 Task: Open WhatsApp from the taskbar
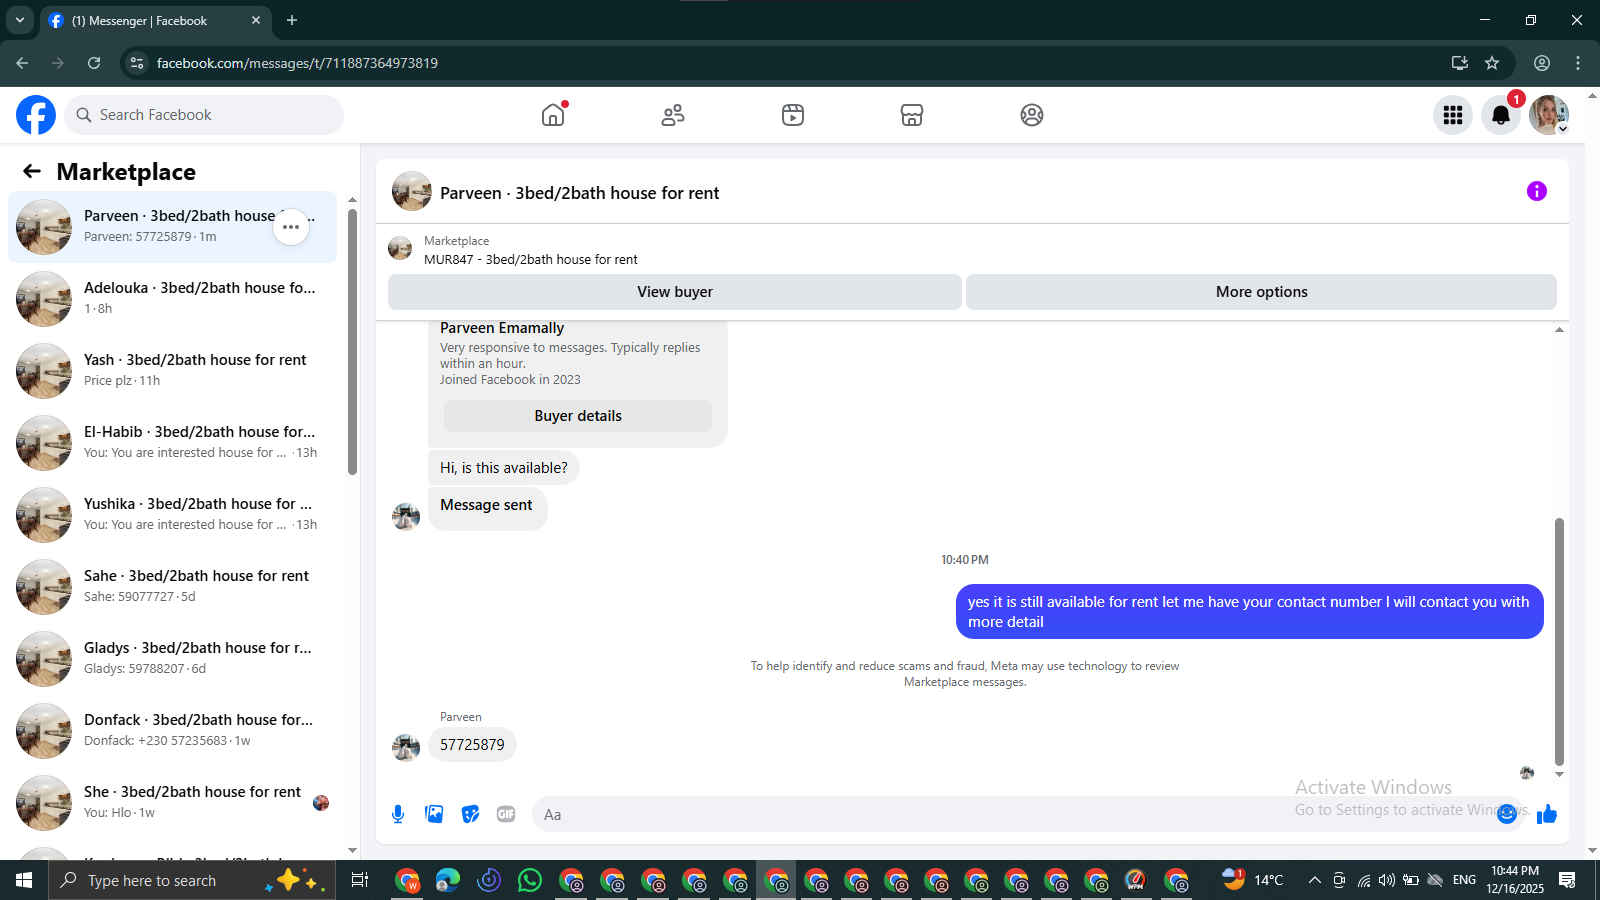(x=530, y=880)
